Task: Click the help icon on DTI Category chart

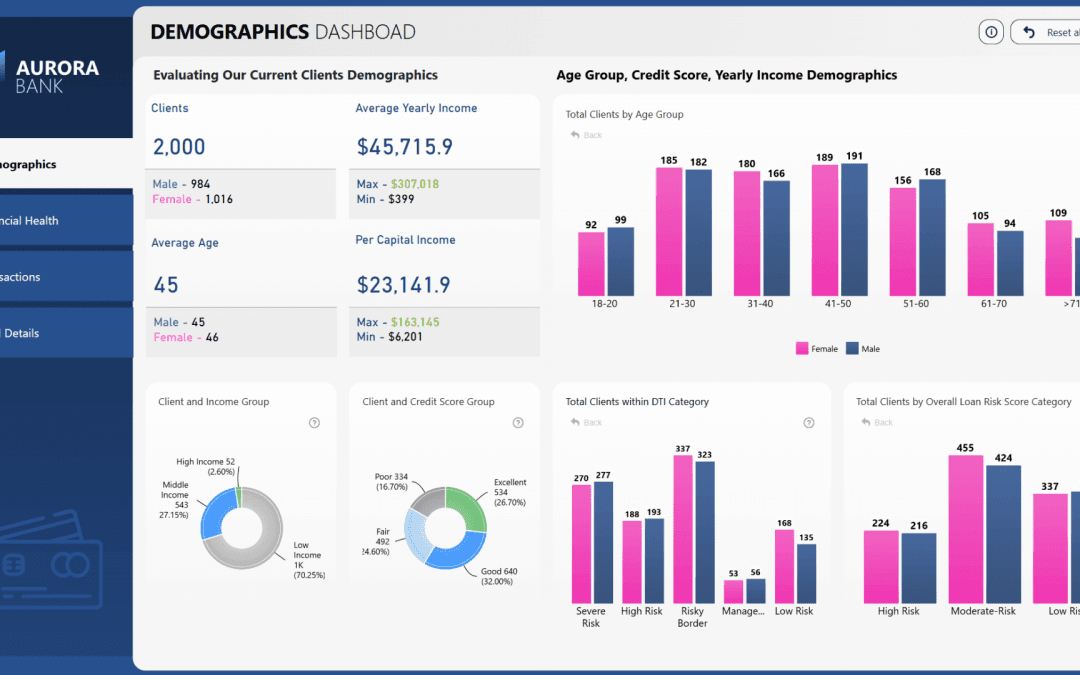Action: click(x=809, y=422)
